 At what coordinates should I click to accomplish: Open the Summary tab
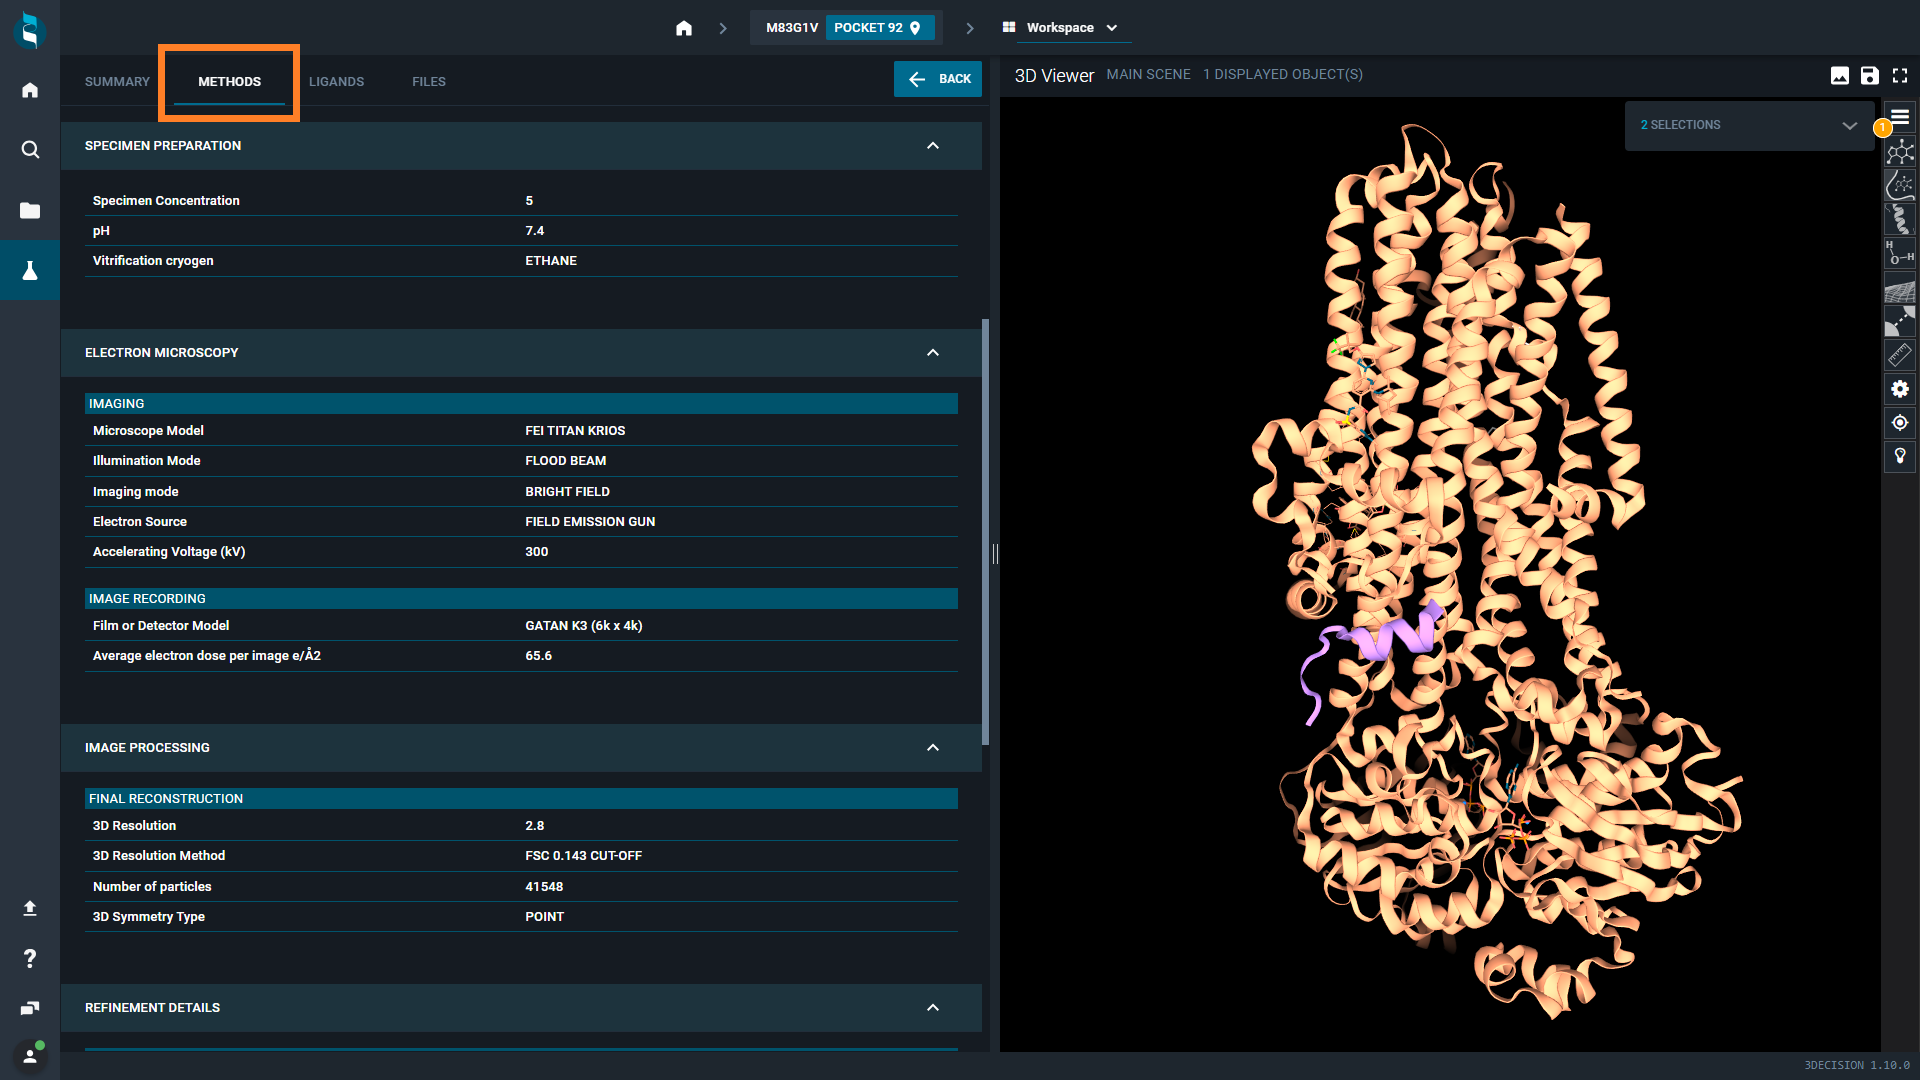(117, 82)
